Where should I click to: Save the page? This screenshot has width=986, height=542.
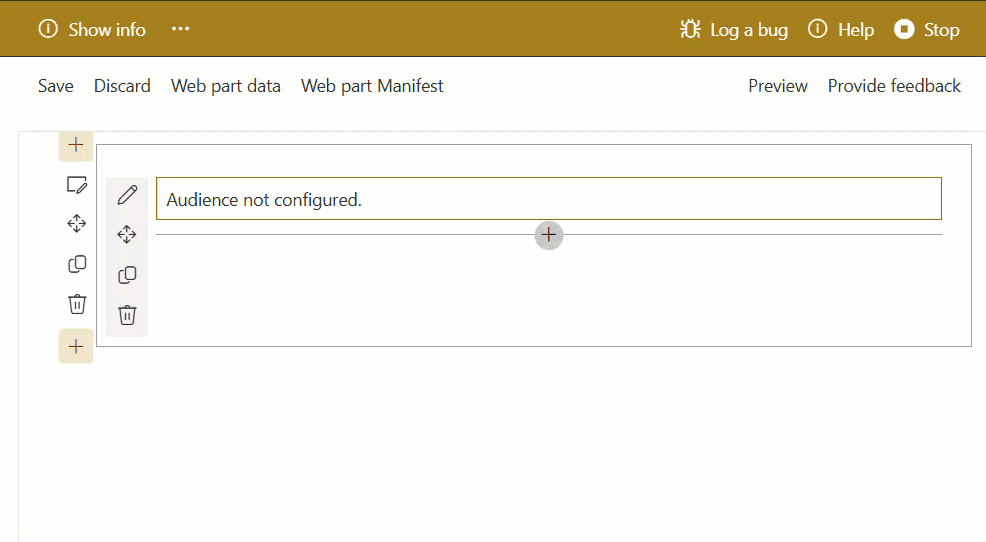[55, 86]
